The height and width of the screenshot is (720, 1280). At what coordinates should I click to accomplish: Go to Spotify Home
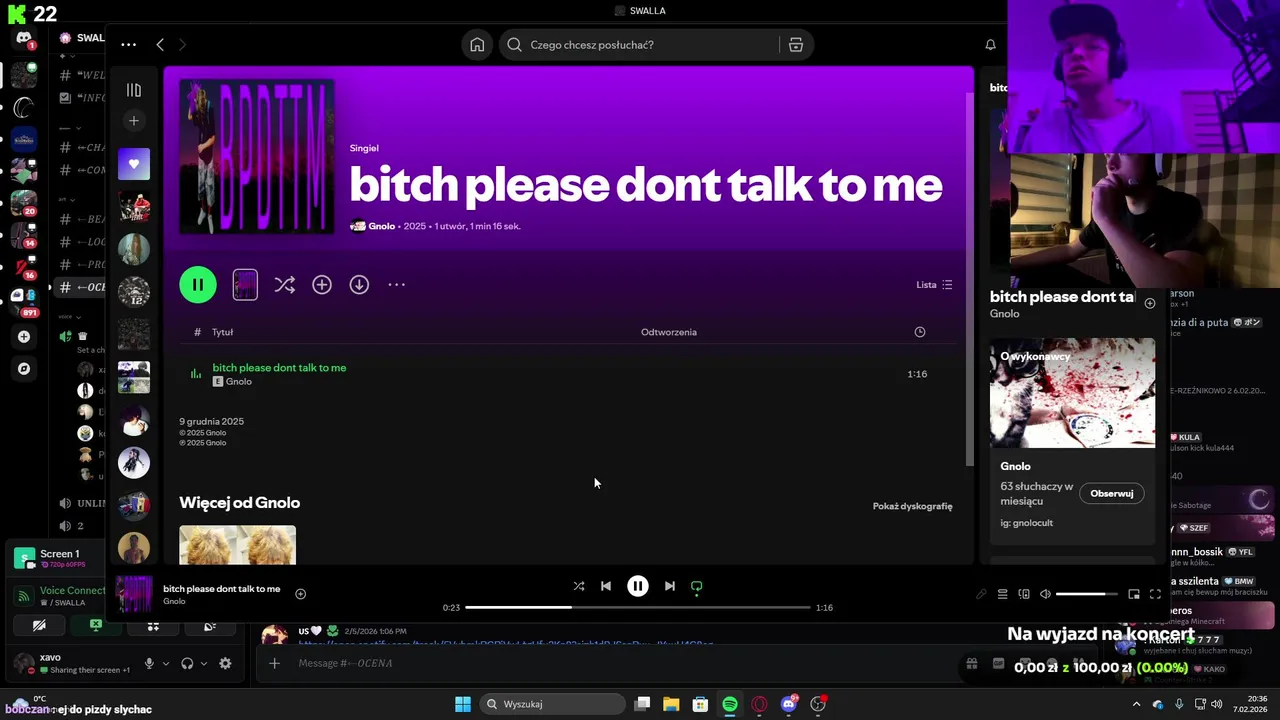(x=477, y=45)
